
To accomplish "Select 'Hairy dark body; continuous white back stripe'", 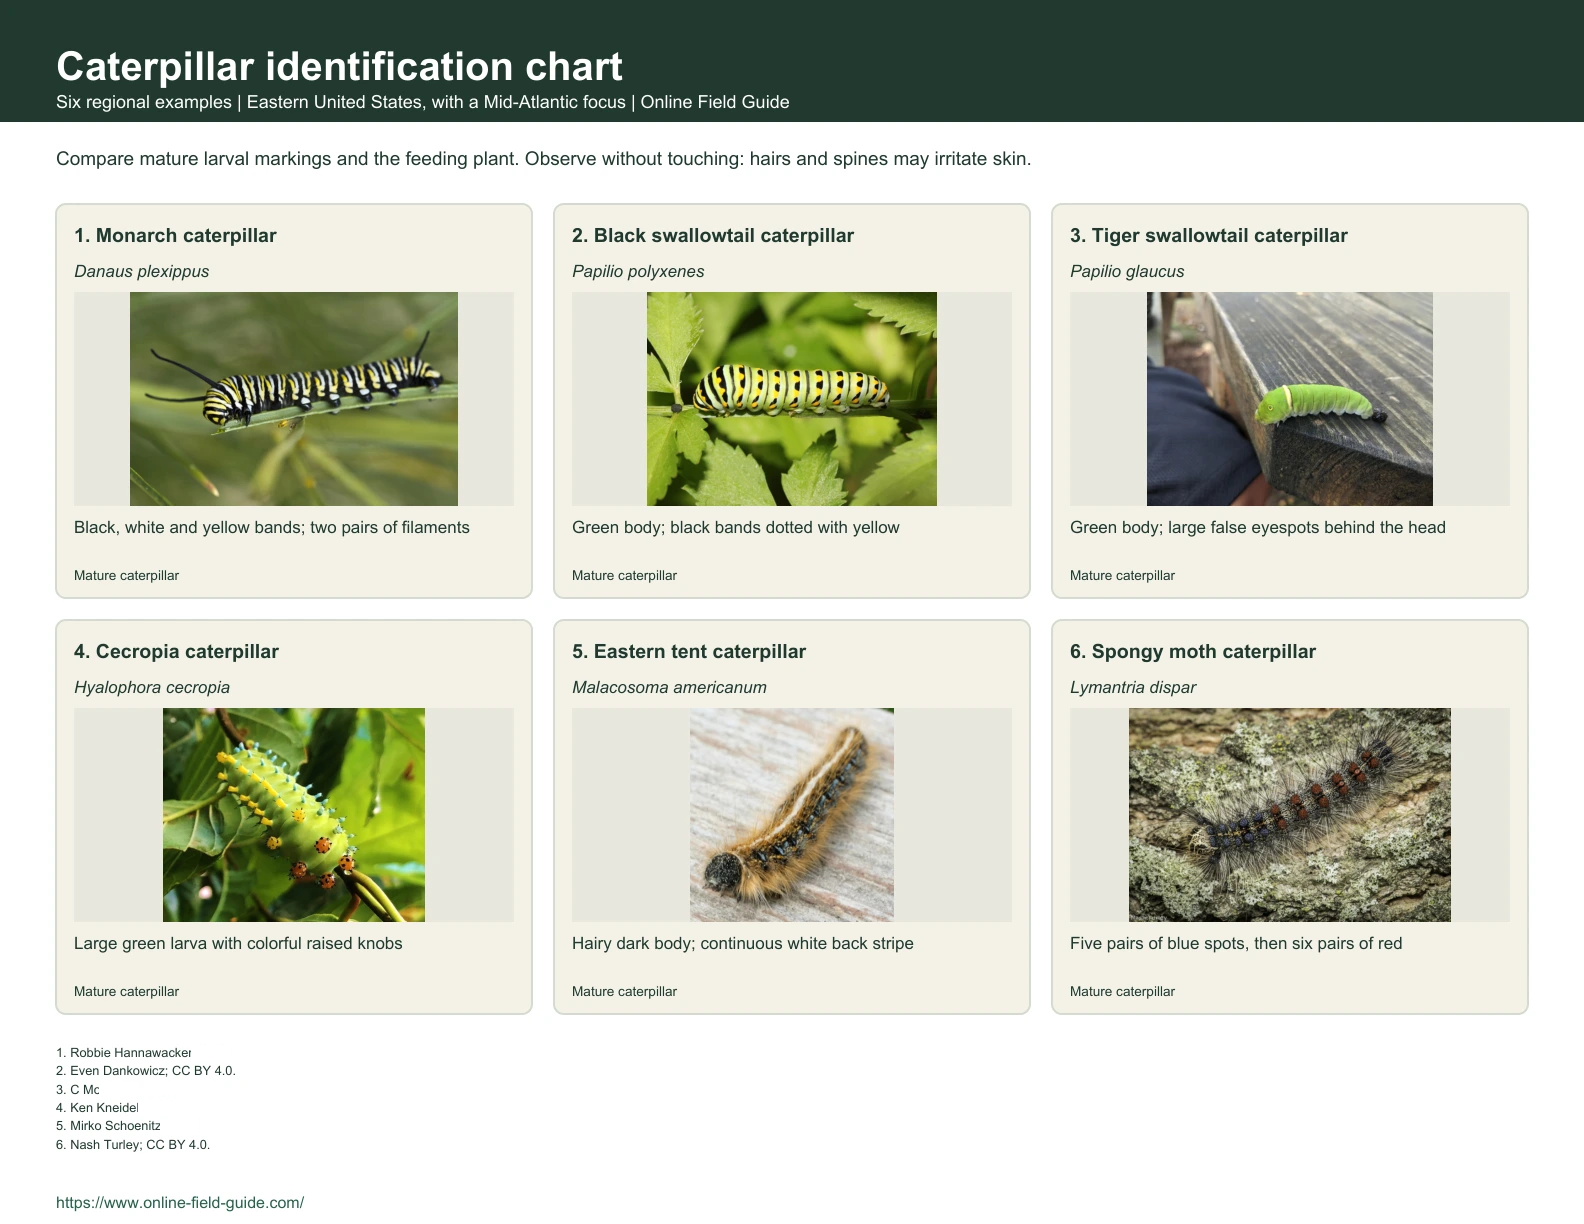I will [743, 943].
